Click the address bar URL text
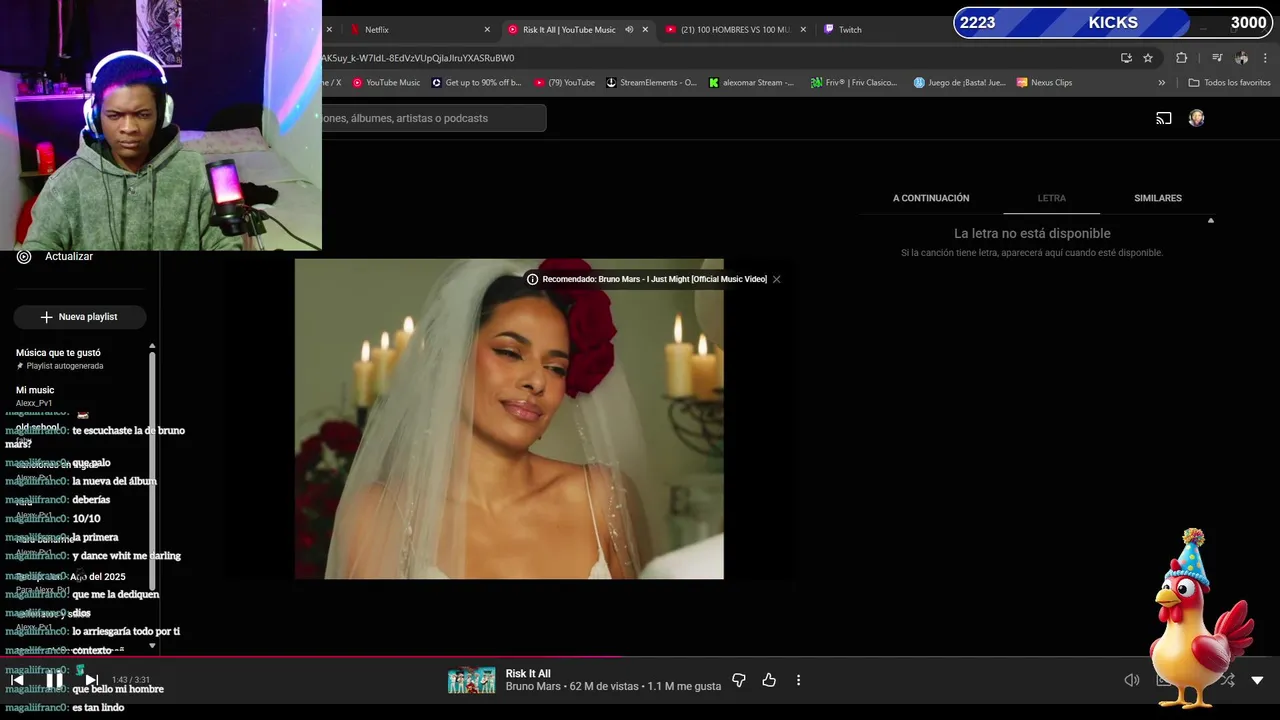The width and height of the screenshot is (1280, 720). 418,58
